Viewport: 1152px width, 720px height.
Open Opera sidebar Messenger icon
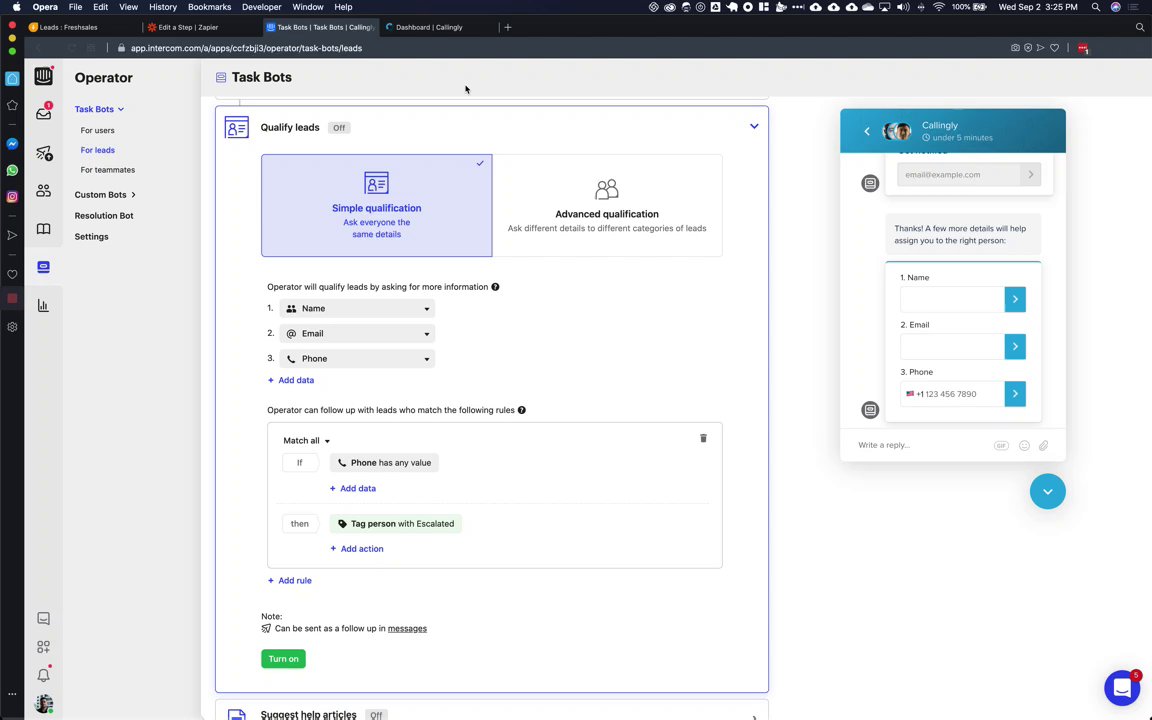coord(12,144)
